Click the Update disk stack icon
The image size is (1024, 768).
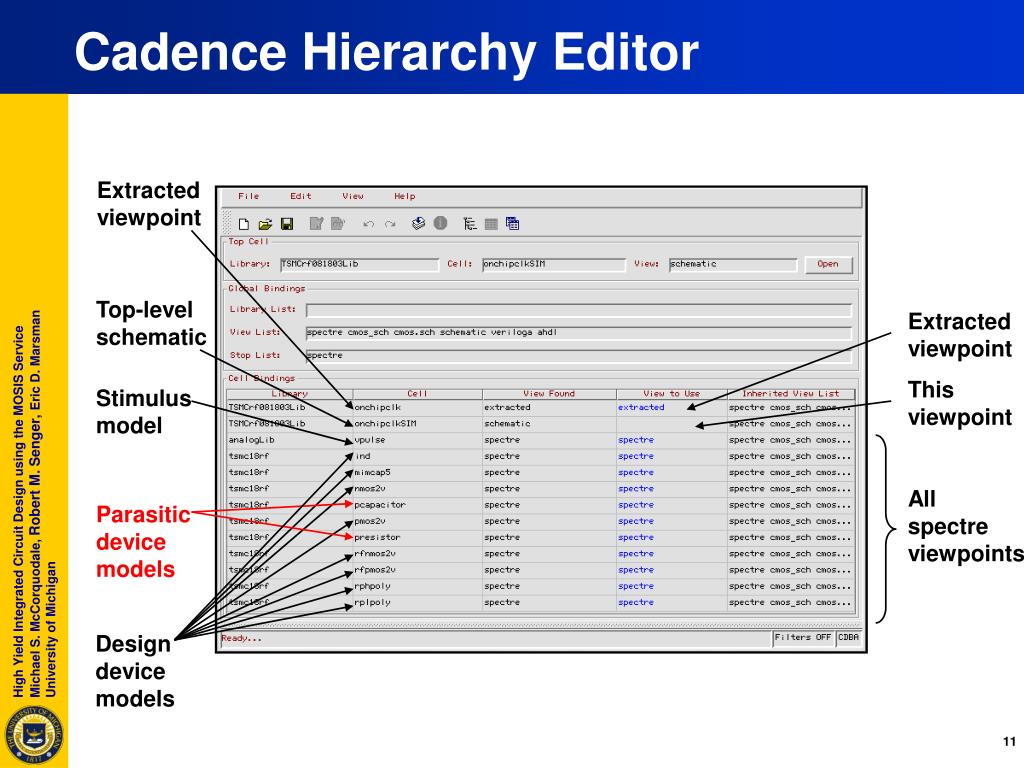click(x=419, y=223)
